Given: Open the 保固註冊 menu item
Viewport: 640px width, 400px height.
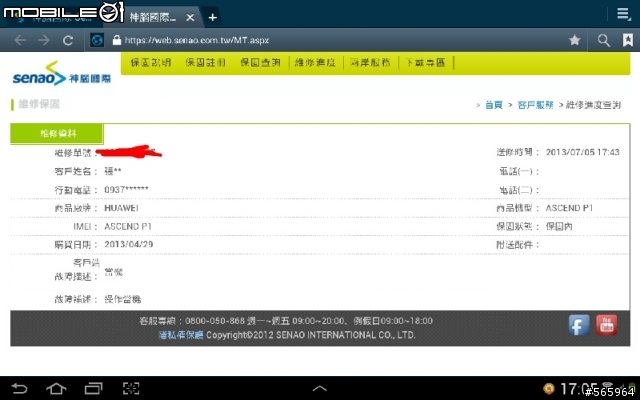Looking at the screenshot, I should [x=205, y=62].
